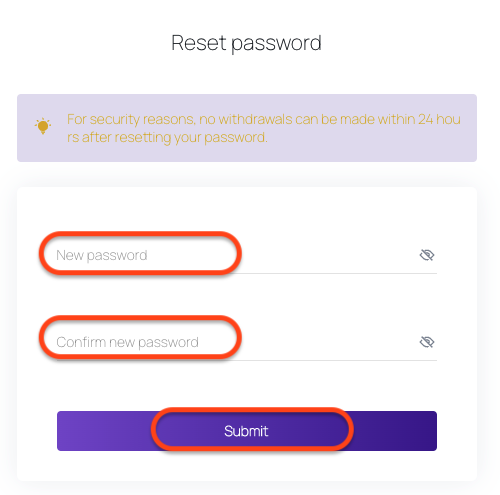500x495 pixels.
Task: Toggle visibility for Confirm new password
Action: (426, 342)
